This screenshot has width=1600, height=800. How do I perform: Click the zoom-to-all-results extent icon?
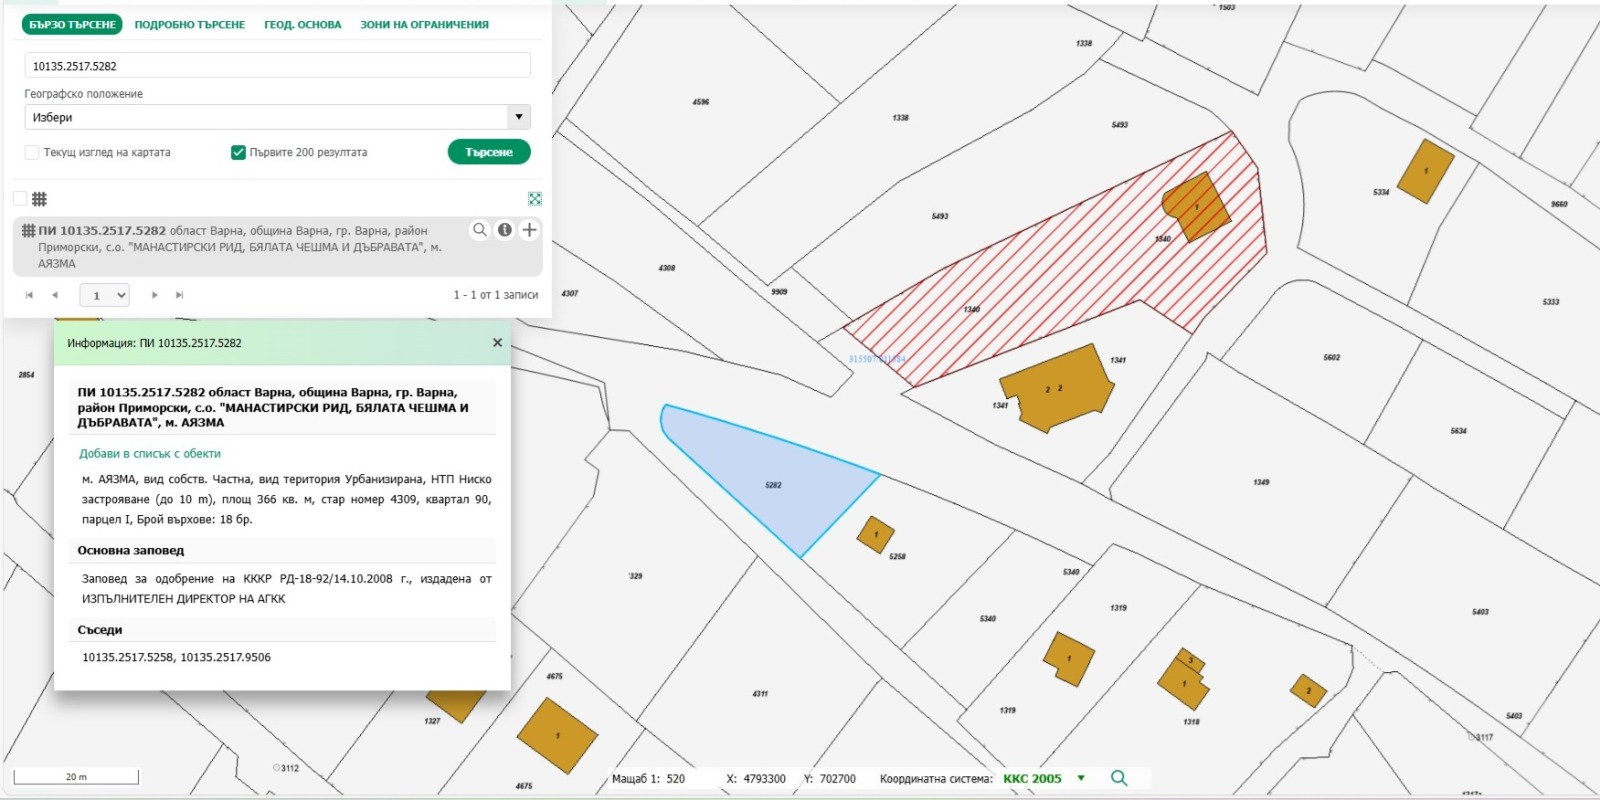535,199
